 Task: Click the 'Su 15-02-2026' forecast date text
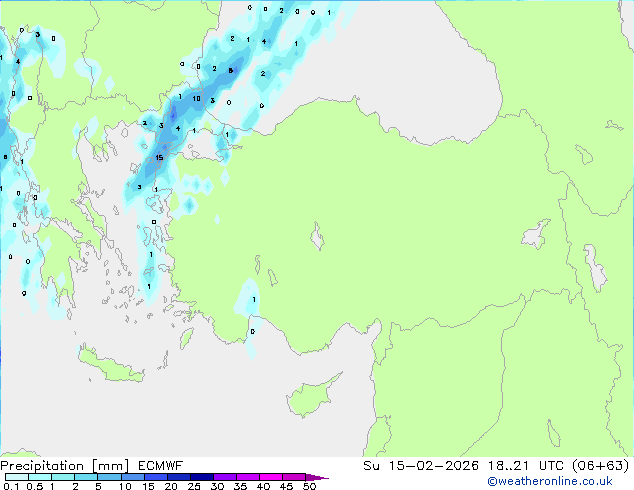coord(421,466)
